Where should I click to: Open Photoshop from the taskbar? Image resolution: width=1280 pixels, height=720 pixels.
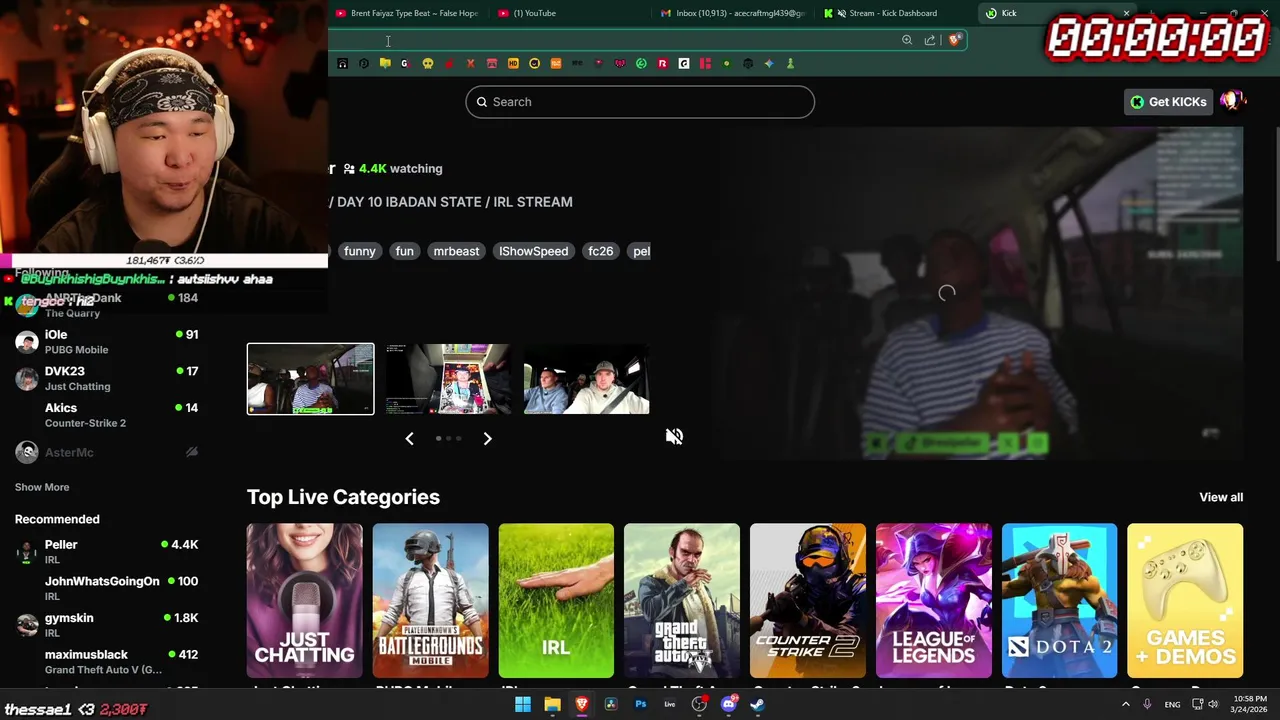(x=640, y=704)
